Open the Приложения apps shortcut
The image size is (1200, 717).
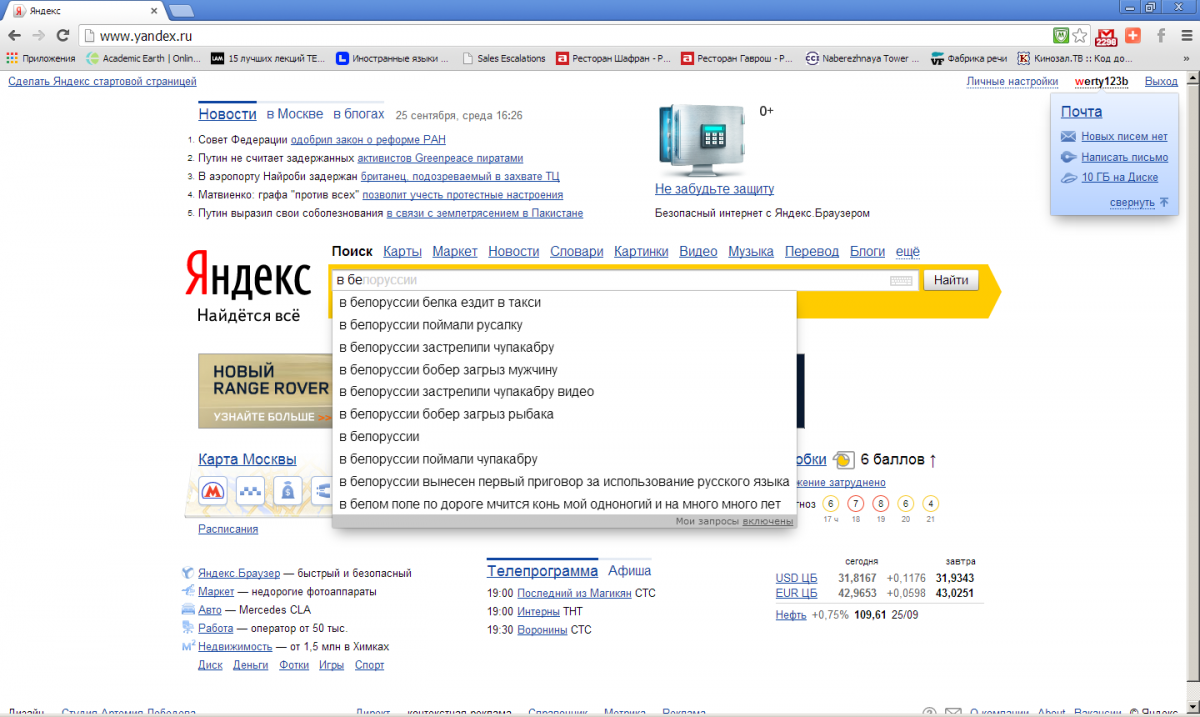[x=41, y=58]
